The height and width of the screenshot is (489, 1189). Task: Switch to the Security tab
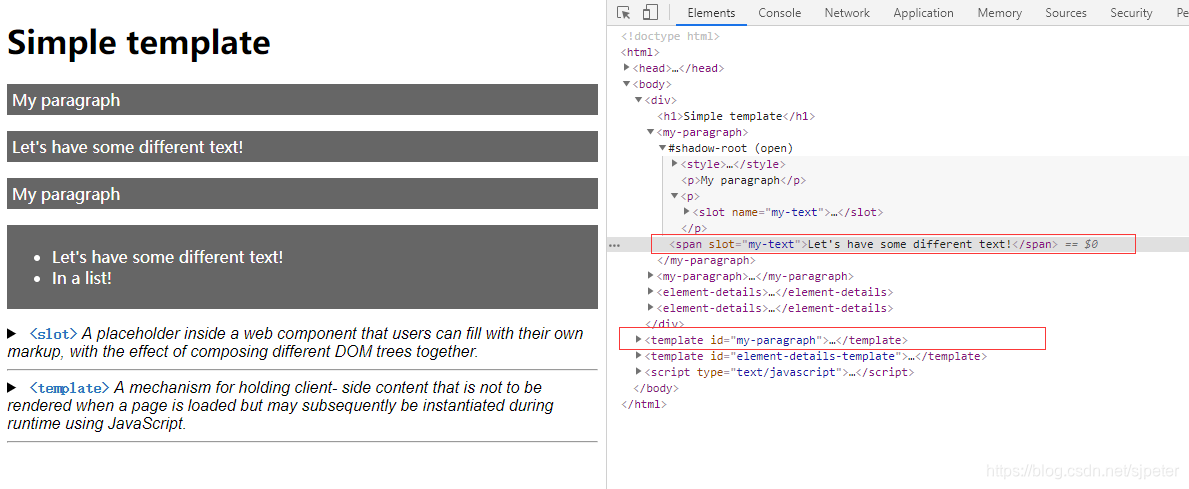click(x=1131, y=13)
